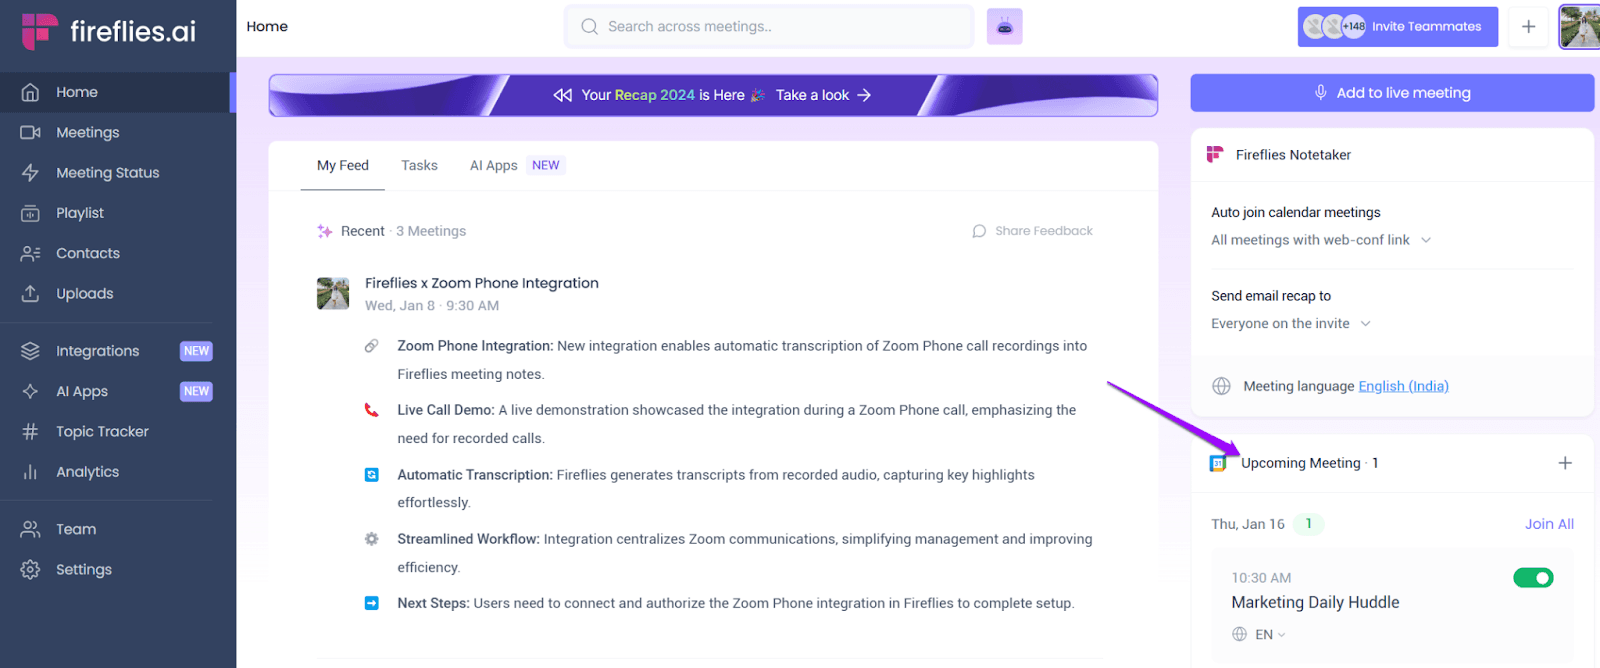Open Topic Tracker in the sidebar
Screen dimensions: 1600x668
pyautogui.click(x=116, y=431)
